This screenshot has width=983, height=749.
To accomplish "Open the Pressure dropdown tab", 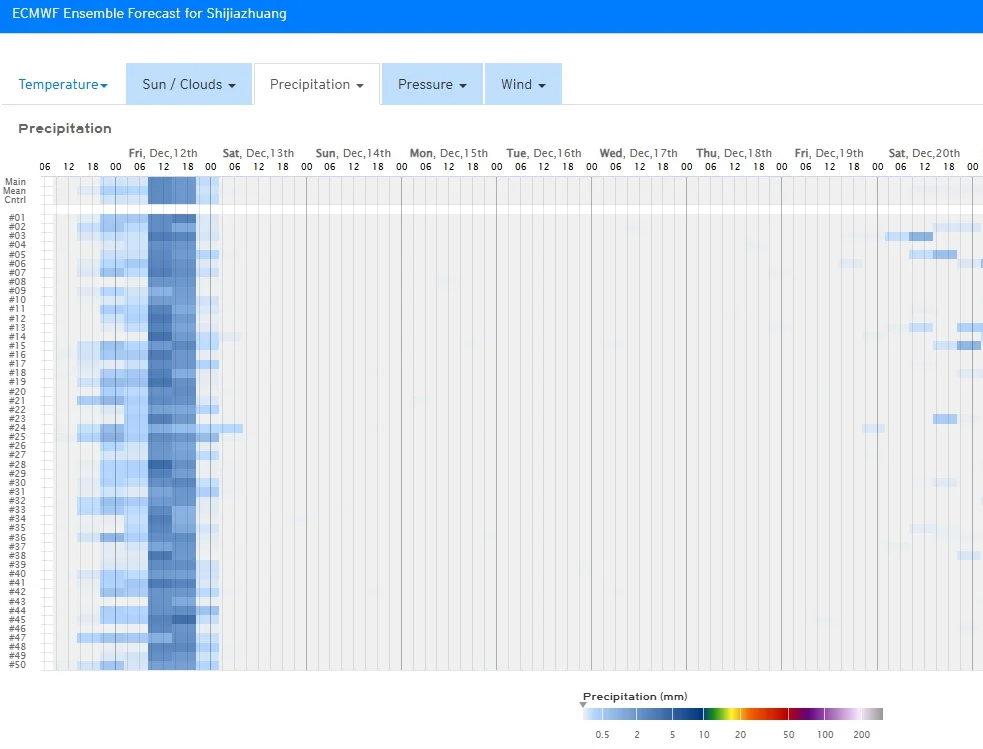I will (x=432, y=84).
